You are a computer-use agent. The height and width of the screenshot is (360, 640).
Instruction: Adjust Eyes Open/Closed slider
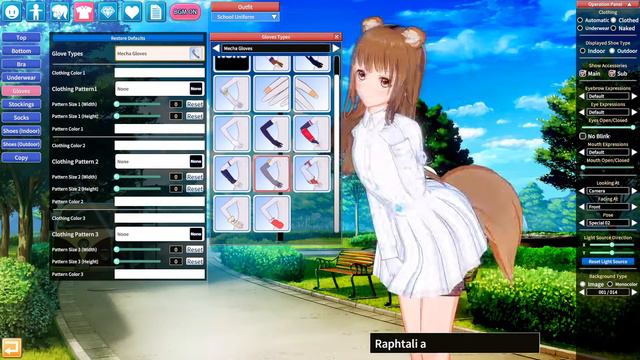tap(608, 128)
